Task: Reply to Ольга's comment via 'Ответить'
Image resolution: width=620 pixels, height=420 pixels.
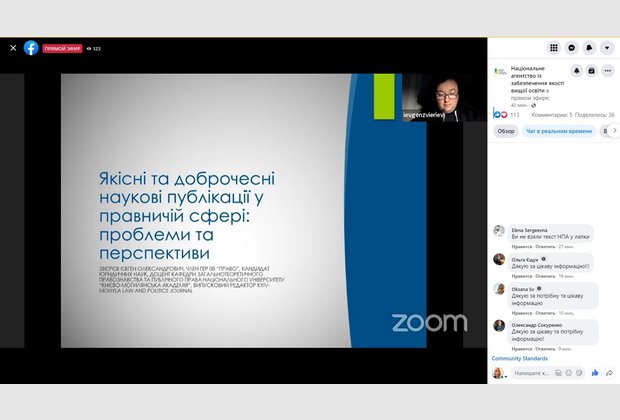Action: [x=545, y=276]
